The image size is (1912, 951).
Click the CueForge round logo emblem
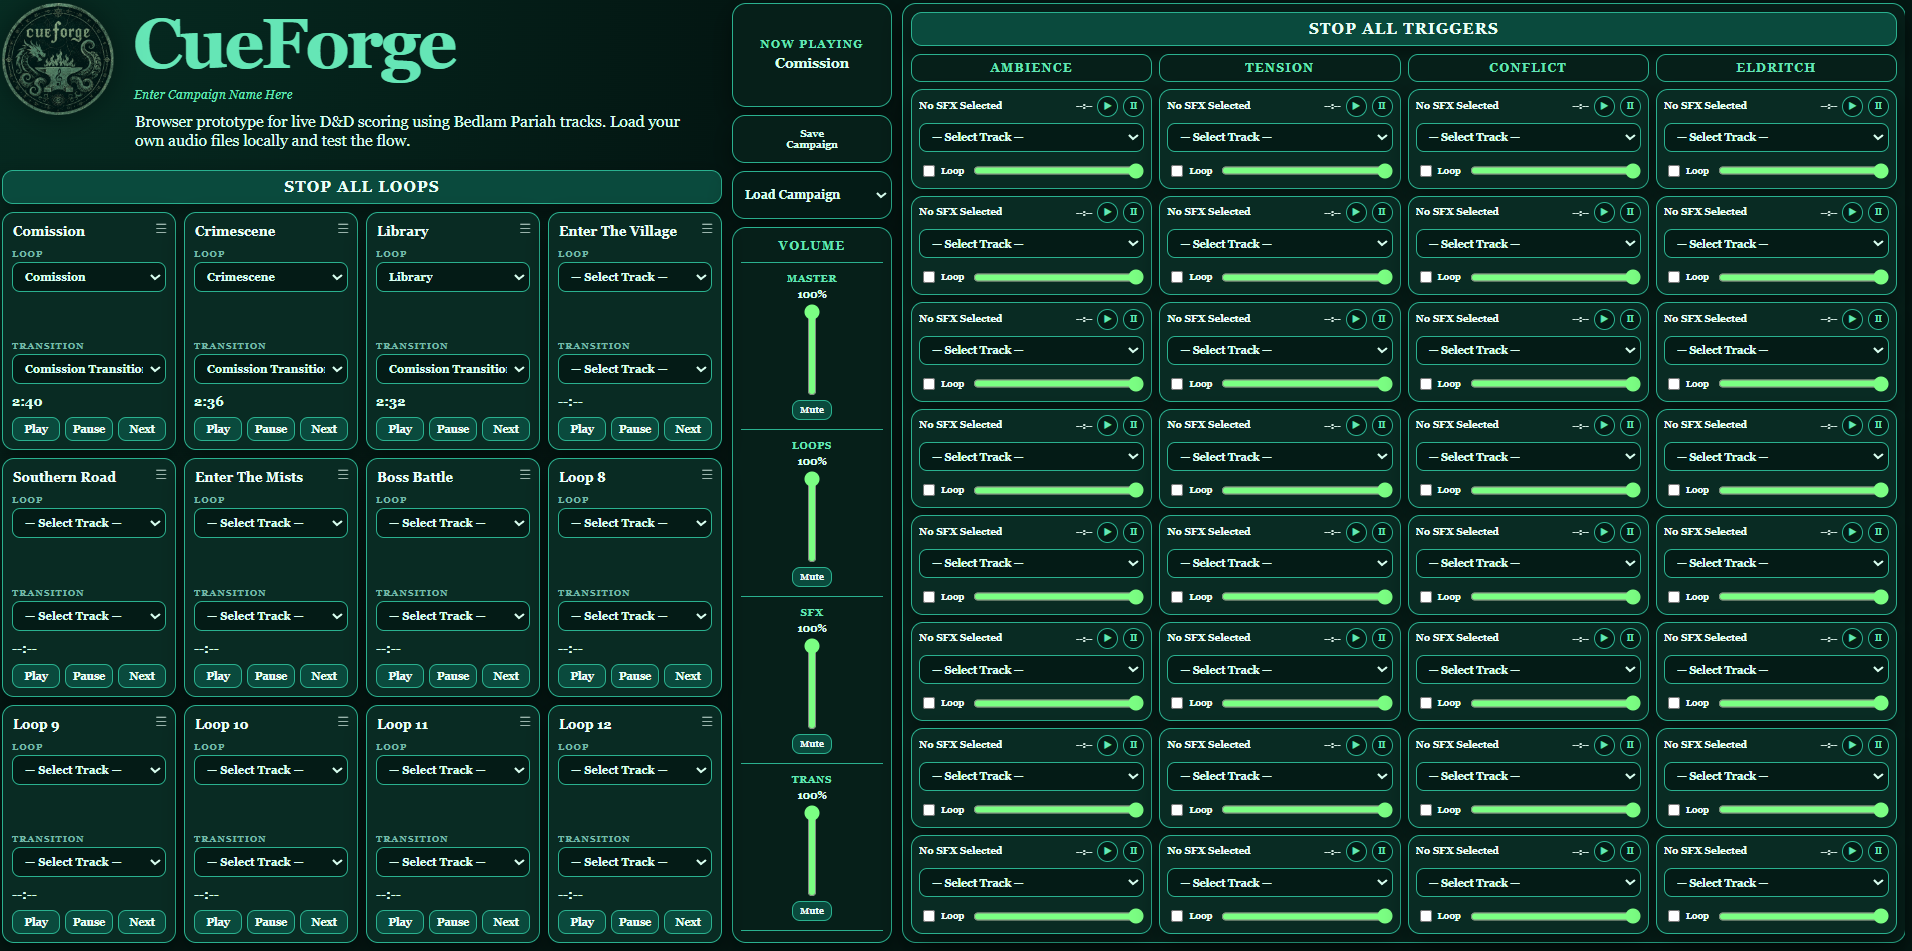coord(58,58)
